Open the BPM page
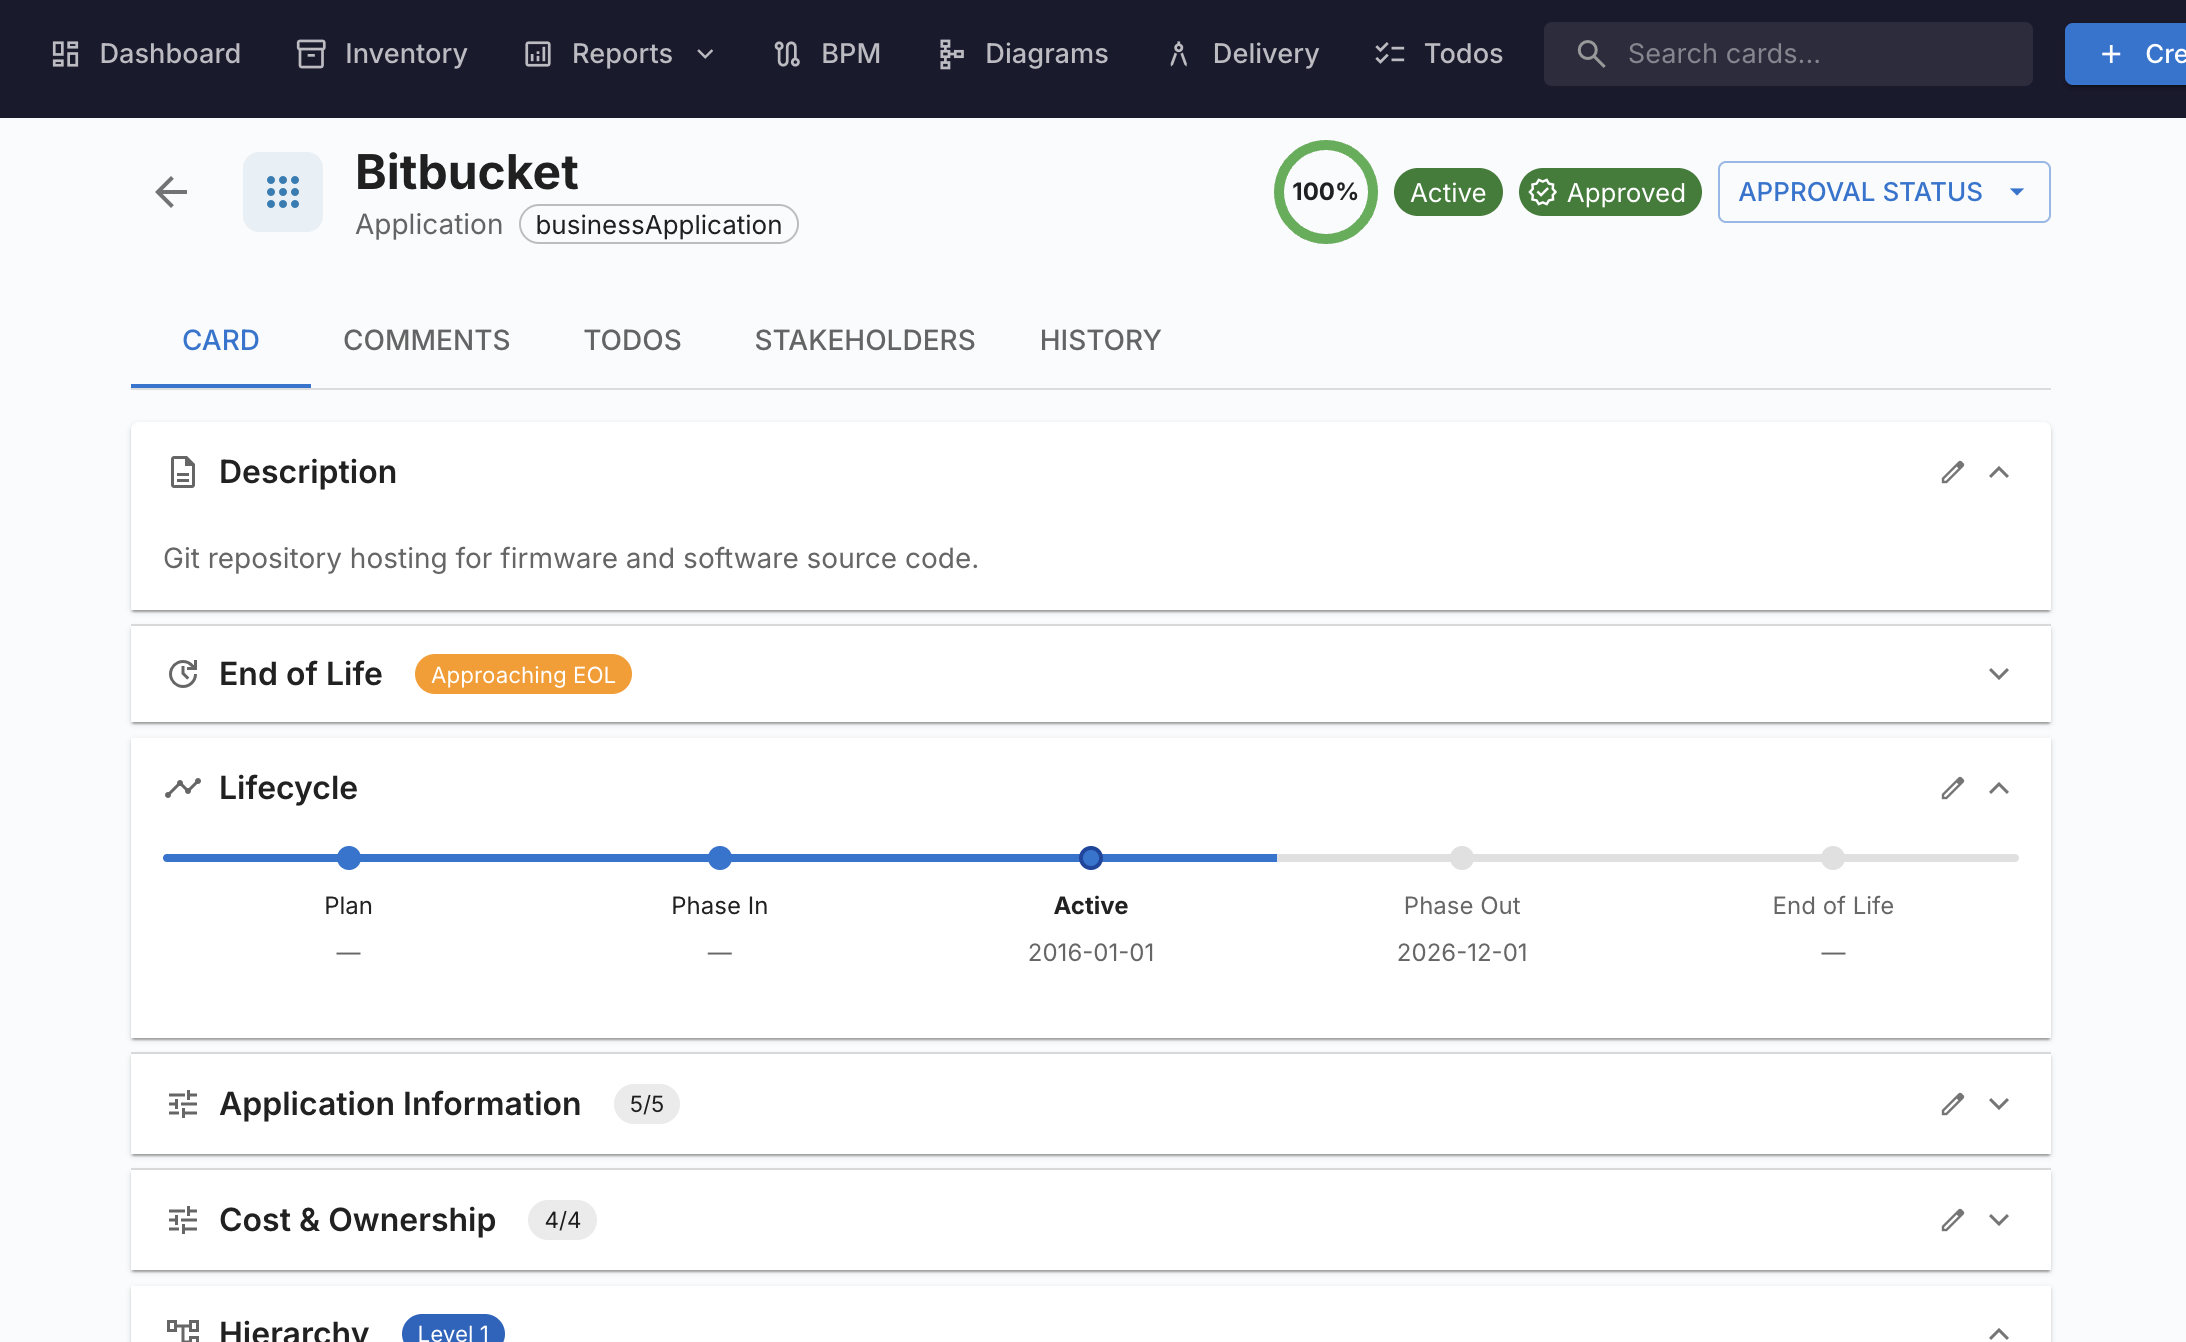Viewport: 2186px width, 1342px height. coord(827,54)
